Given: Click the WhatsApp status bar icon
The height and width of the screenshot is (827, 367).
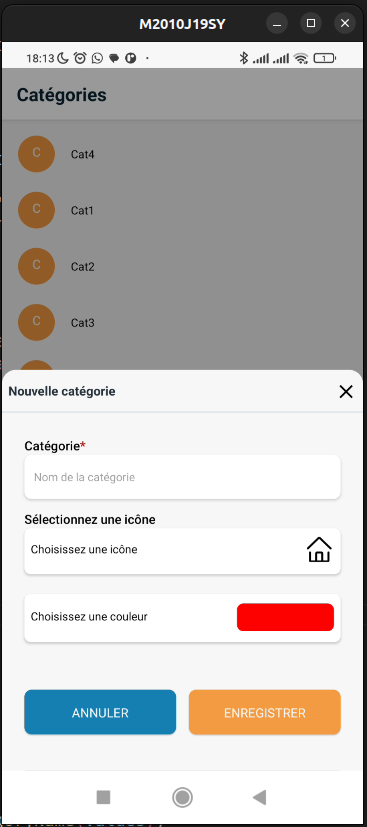Looking at the screenshot, I should pos(97,58).
